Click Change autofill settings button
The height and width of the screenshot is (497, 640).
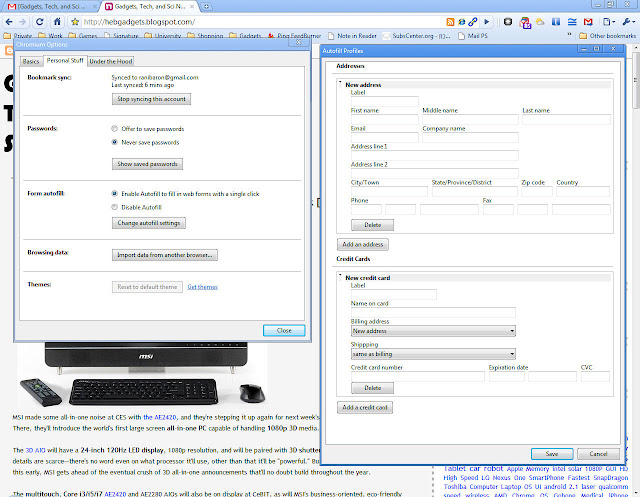click(149, 223)
